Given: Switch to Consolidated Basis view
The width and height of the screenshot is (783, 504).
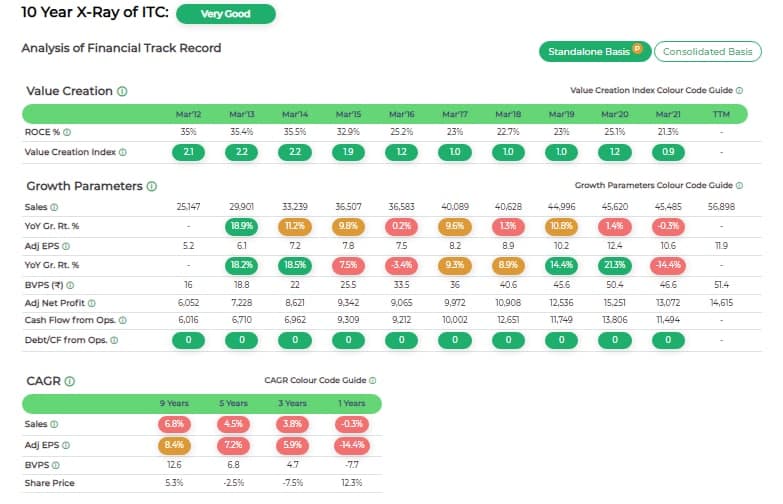Looking at the screenshot, I should click(x=706, y=52).
